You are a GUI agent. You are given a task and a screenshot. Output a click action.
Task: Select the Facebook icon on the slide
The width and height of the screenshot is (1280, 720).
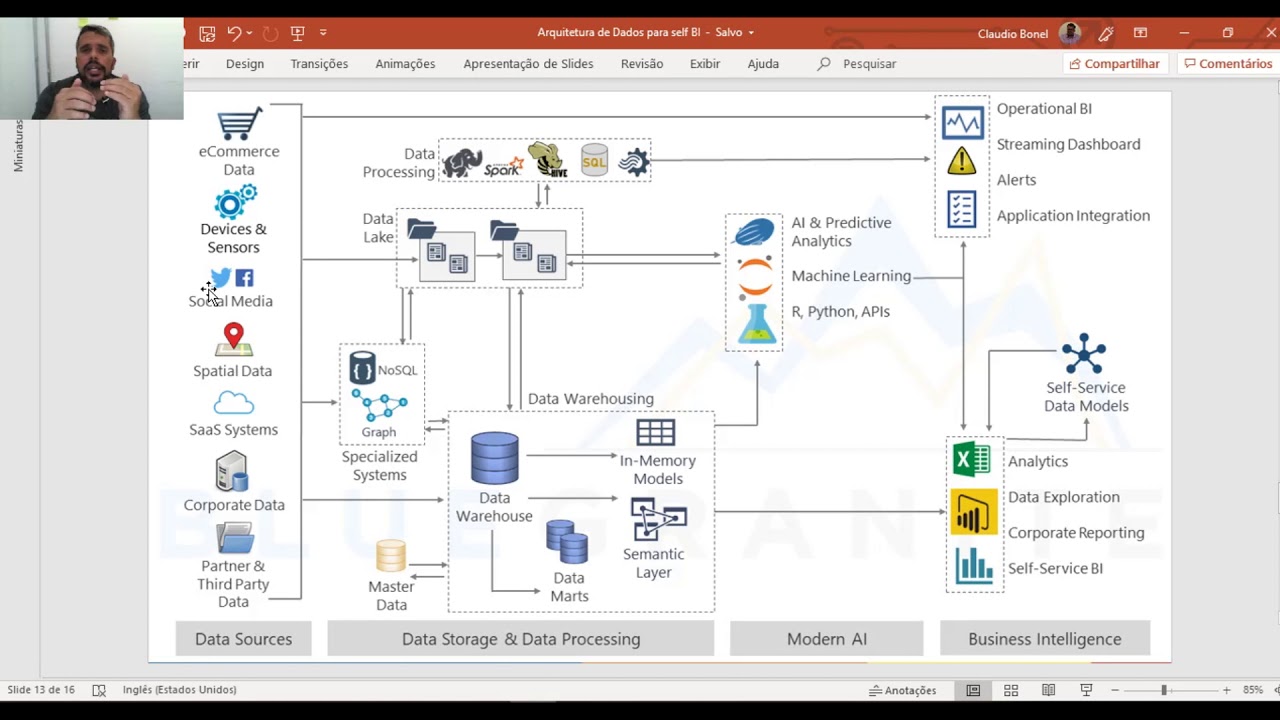[244, 278]
